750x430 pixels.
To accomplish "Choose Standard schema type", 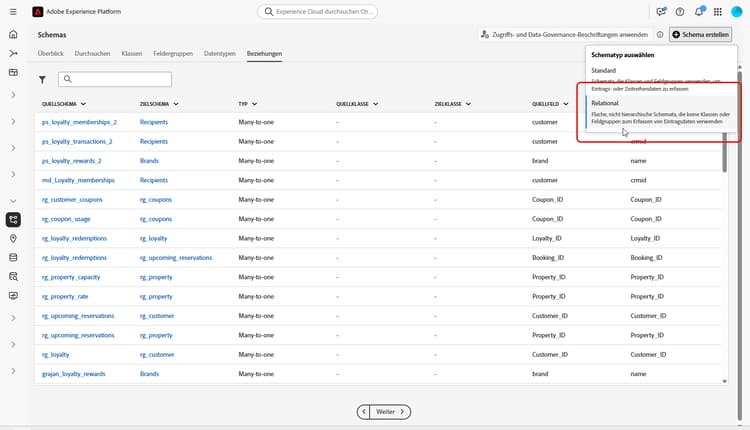I will pyautogui.click(x=661, y=79).
